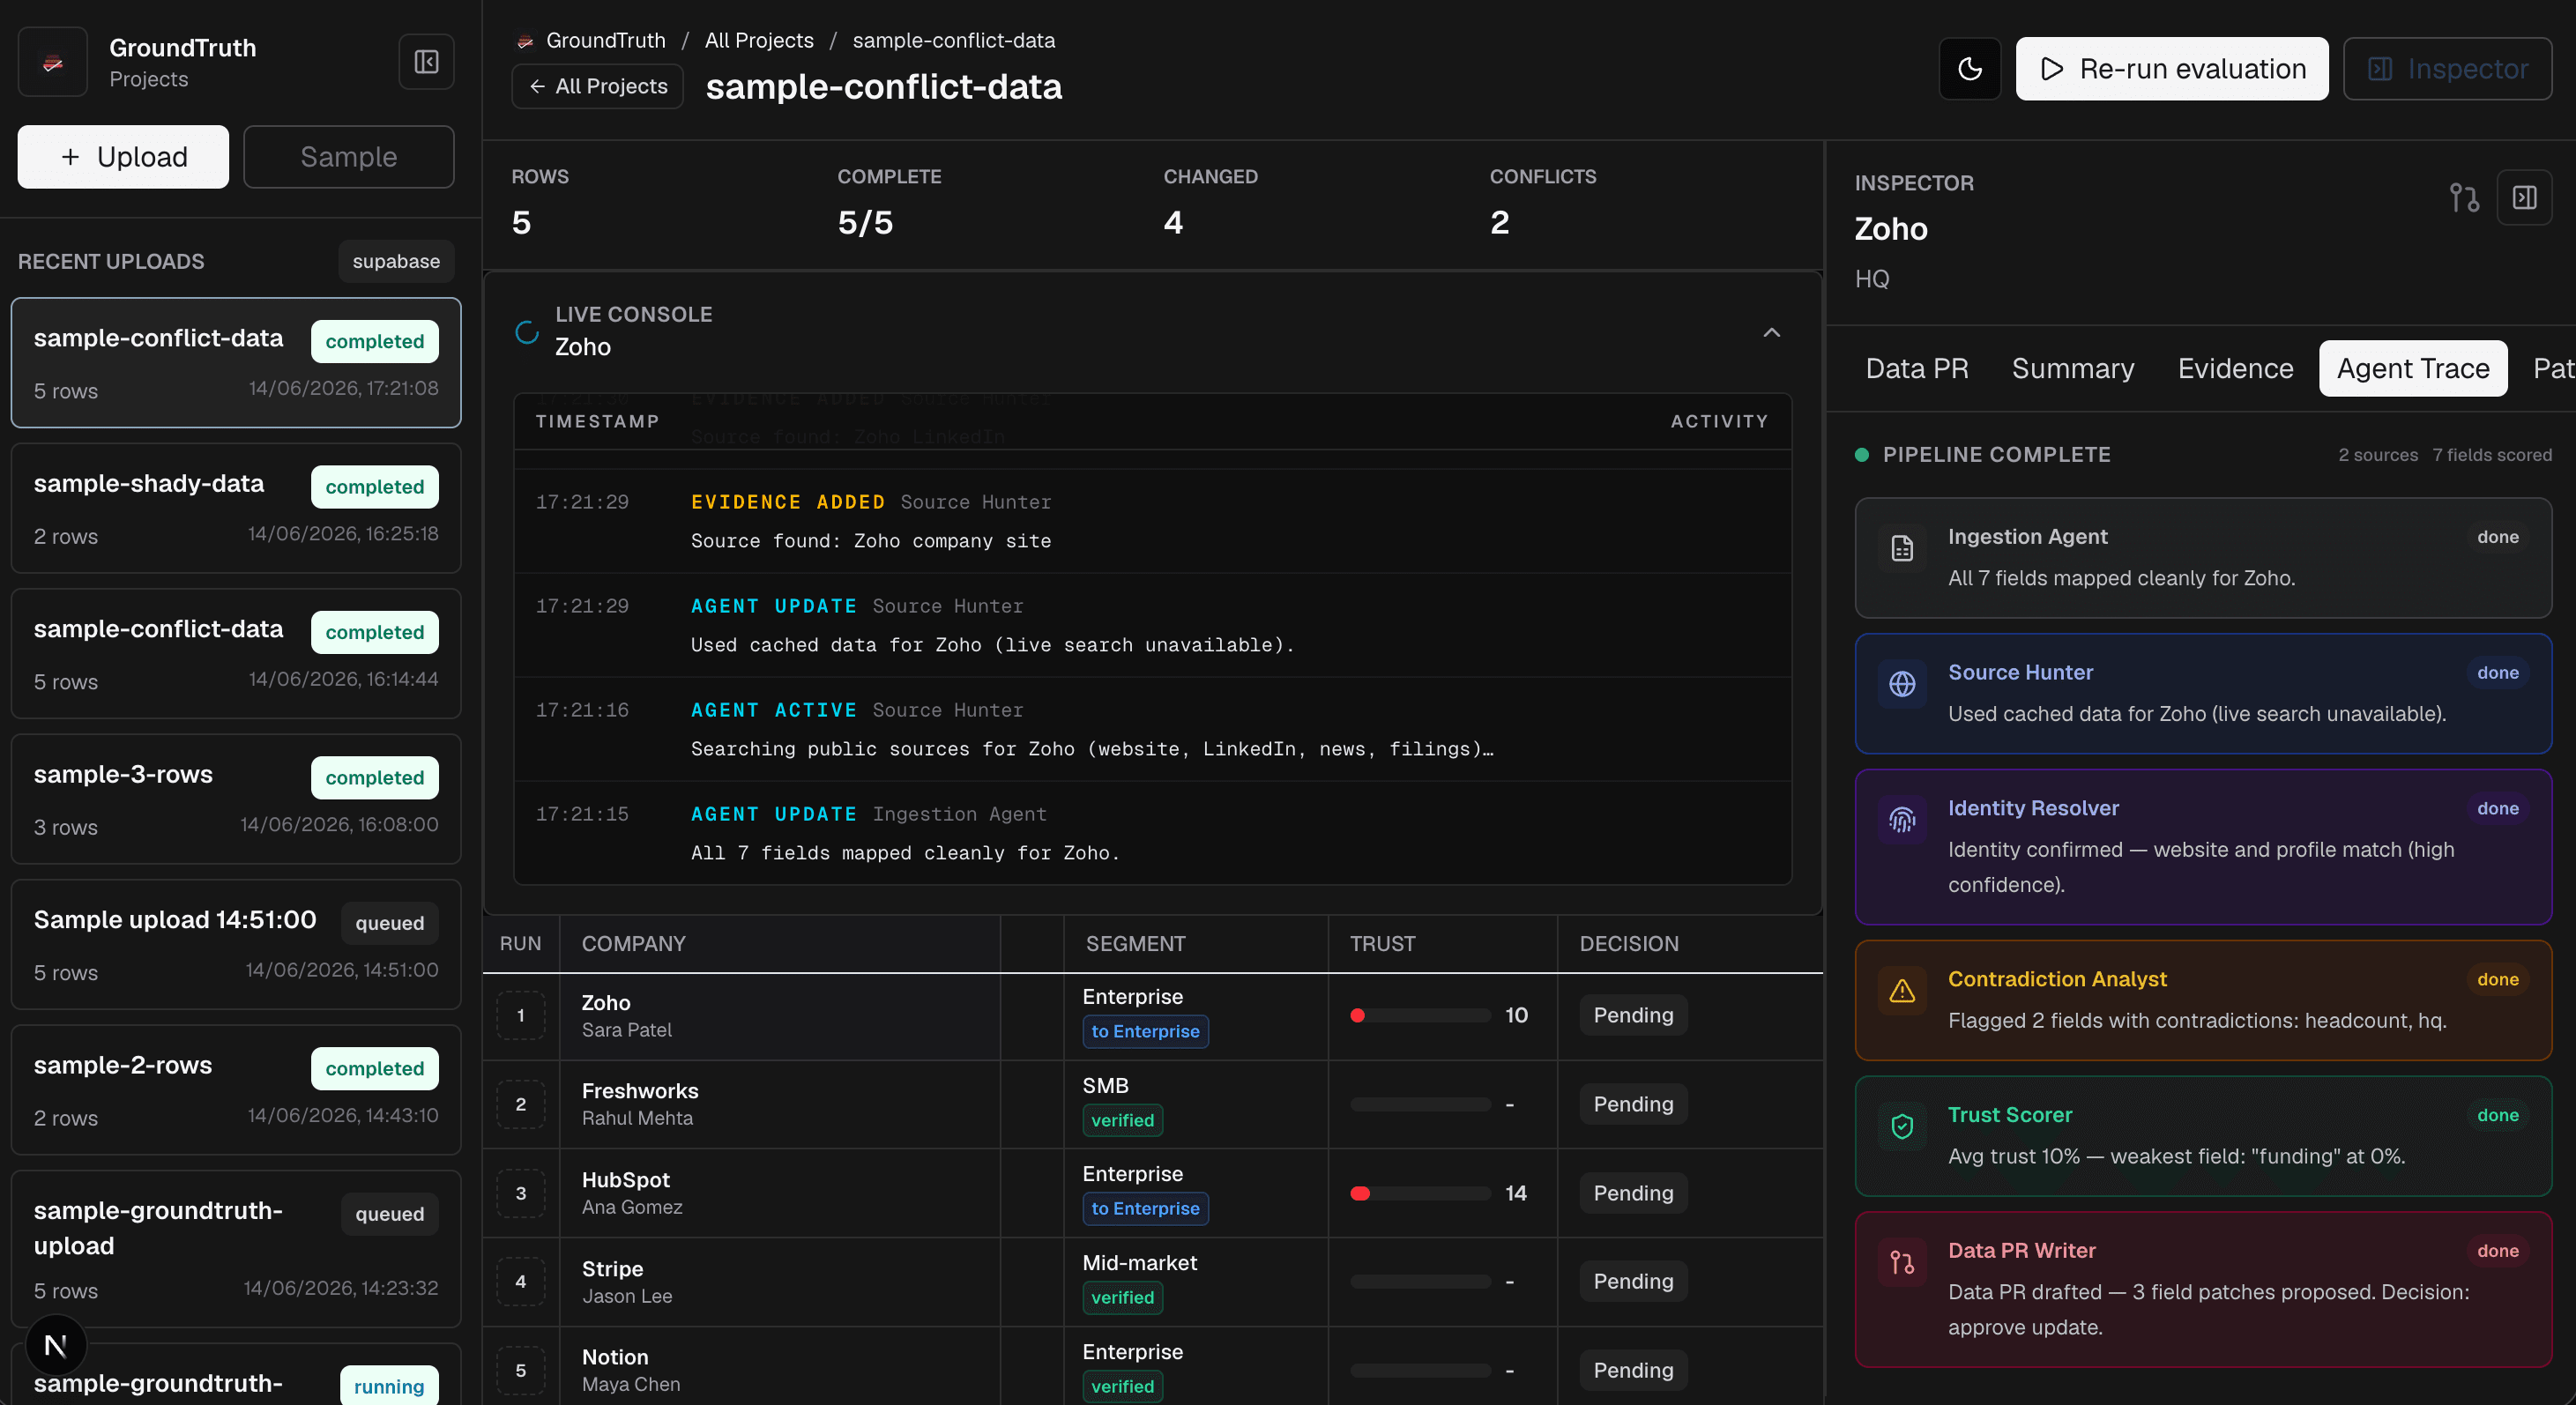Image resolution: width=2576 pixels, height=1405 pixels.
Task: Click the pull request icon in Inspector header
Action: pos(2464,198)
